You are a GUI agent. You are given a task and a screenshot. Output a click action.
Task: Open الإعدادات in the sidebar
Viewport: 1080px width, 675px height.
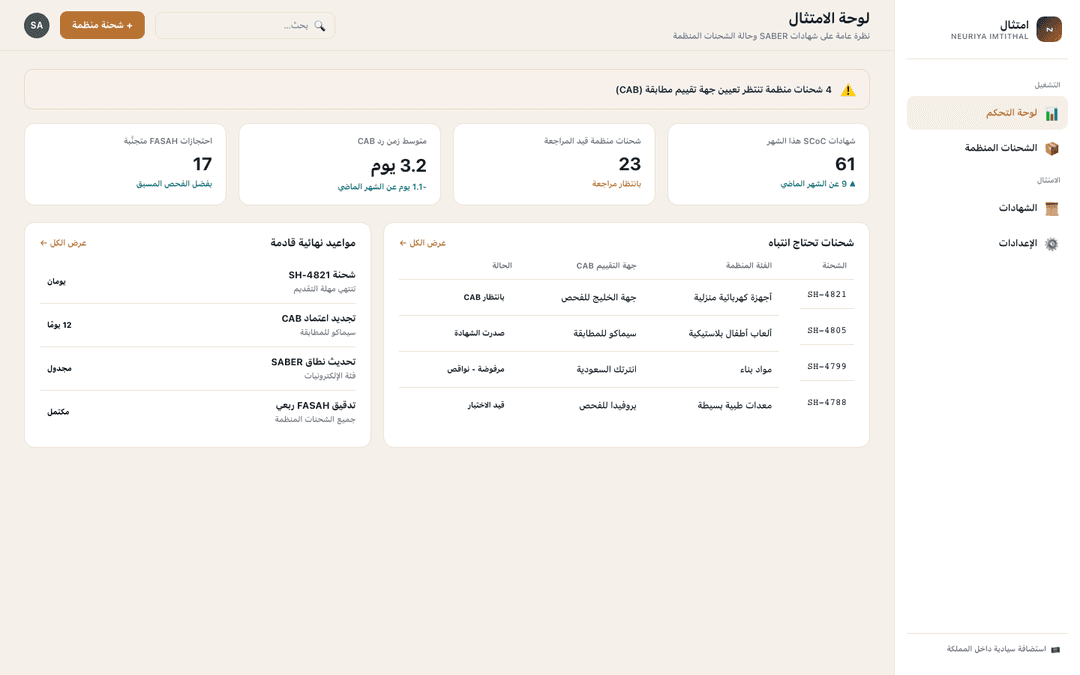coord(987,243)
